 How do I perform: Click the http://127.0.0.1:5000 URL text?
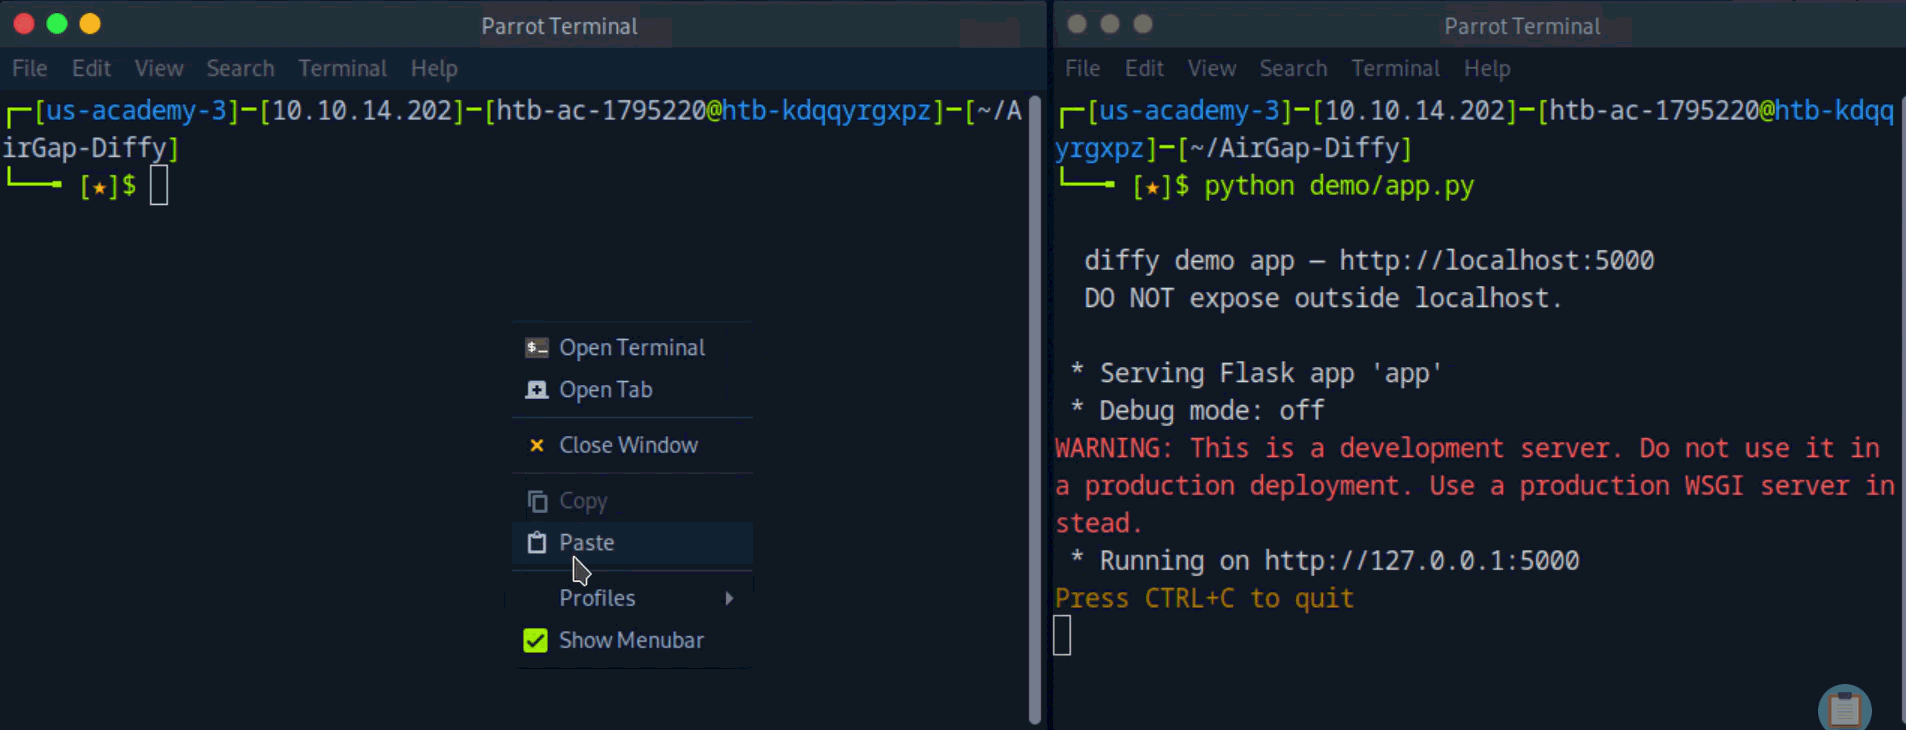(1421, 561)
